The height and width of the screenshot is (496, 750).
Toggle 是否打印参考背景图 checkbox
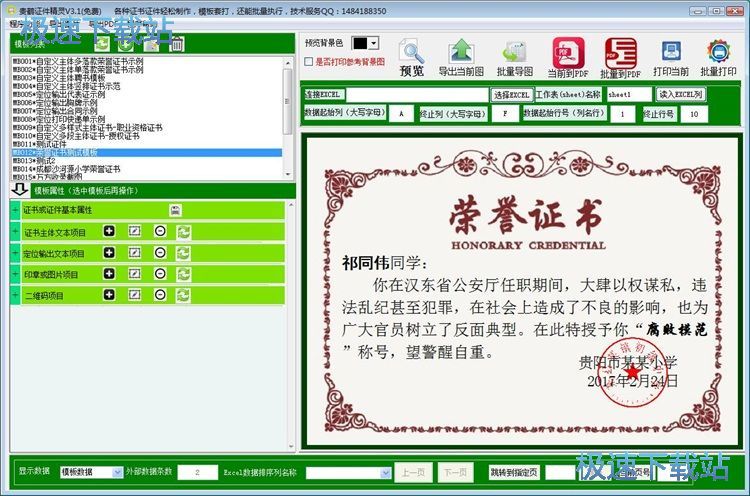click(309, 62)
